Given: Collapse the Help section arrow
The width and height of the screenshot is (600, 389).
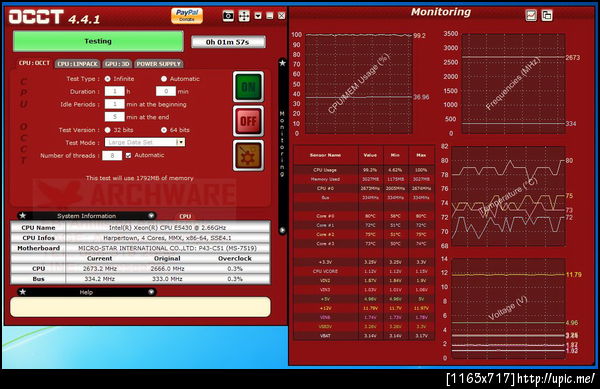Looking at the screenshot, I should tap(151, 292).
